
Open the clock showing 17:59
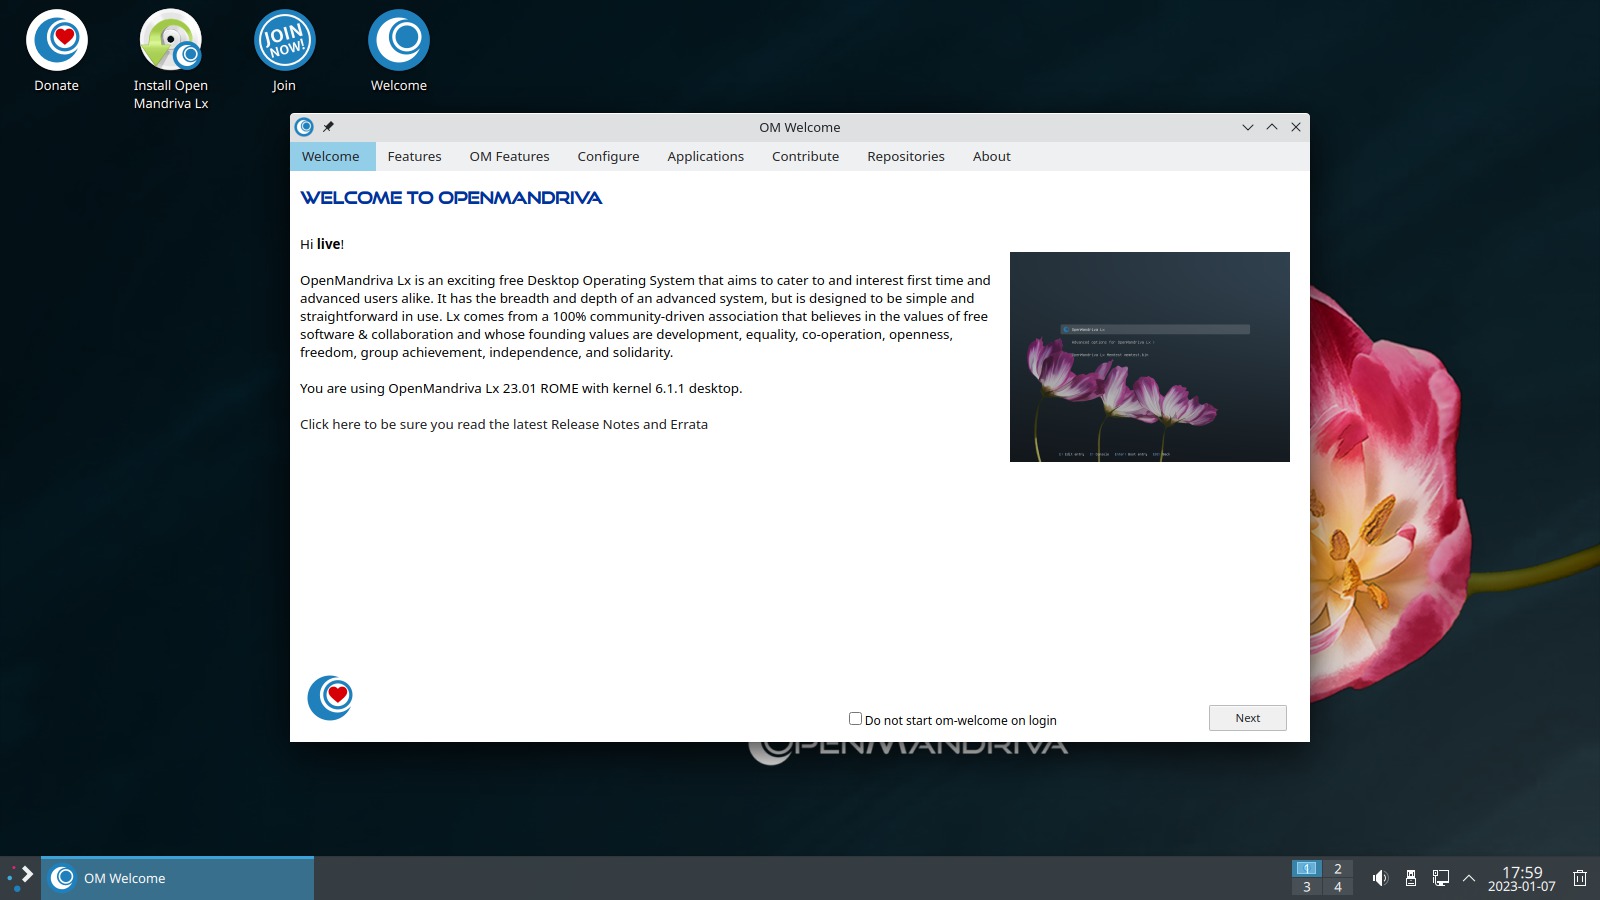(x=1522, y=878)
